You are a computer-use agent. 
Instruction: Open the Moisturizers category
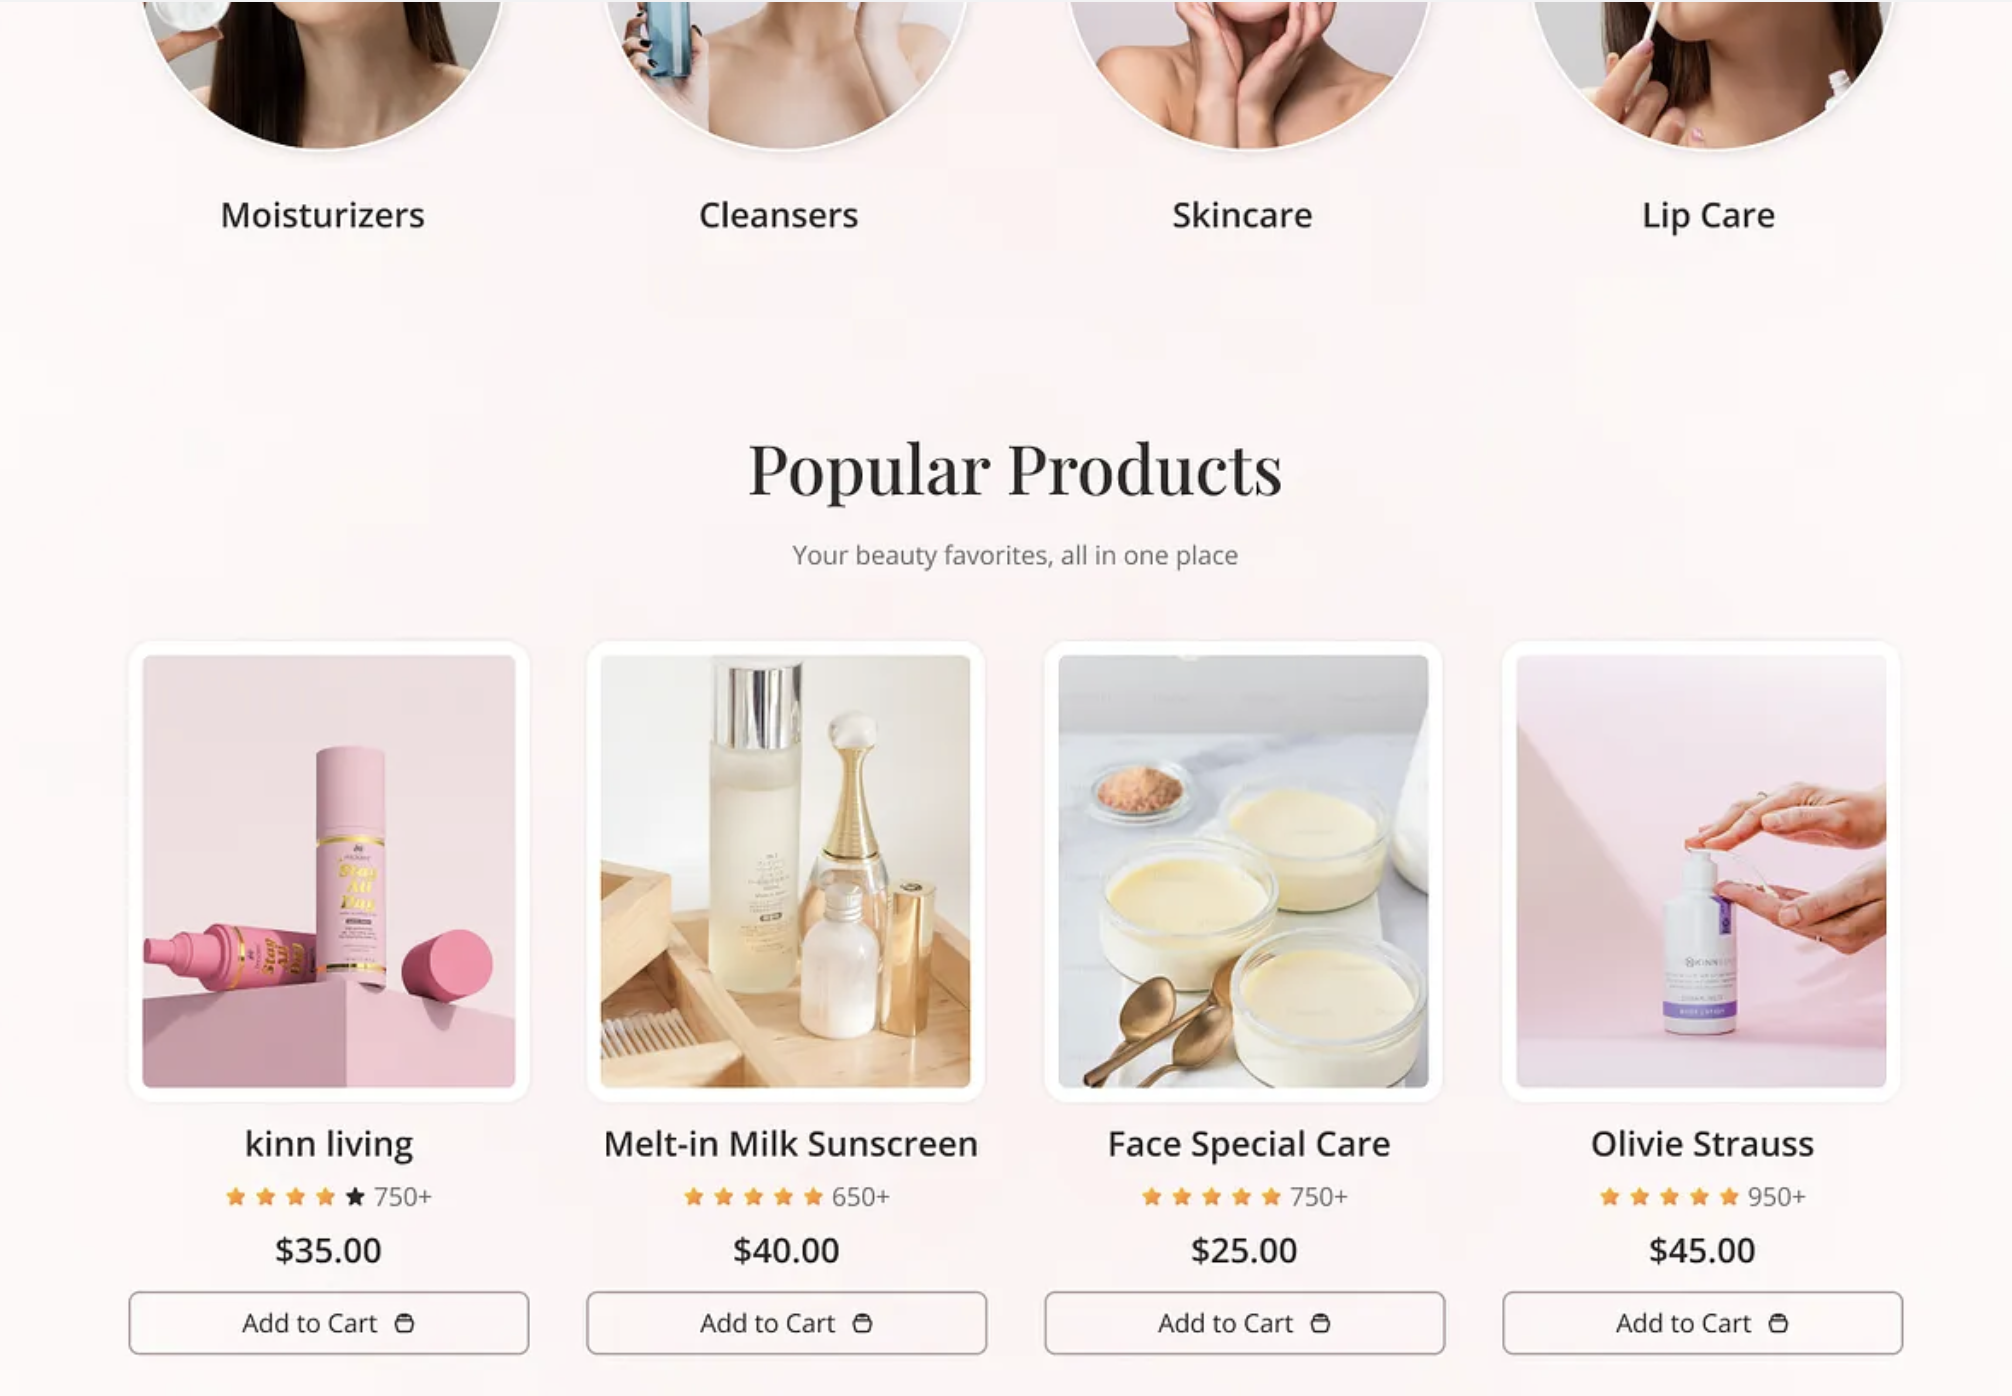coord(322,215)
